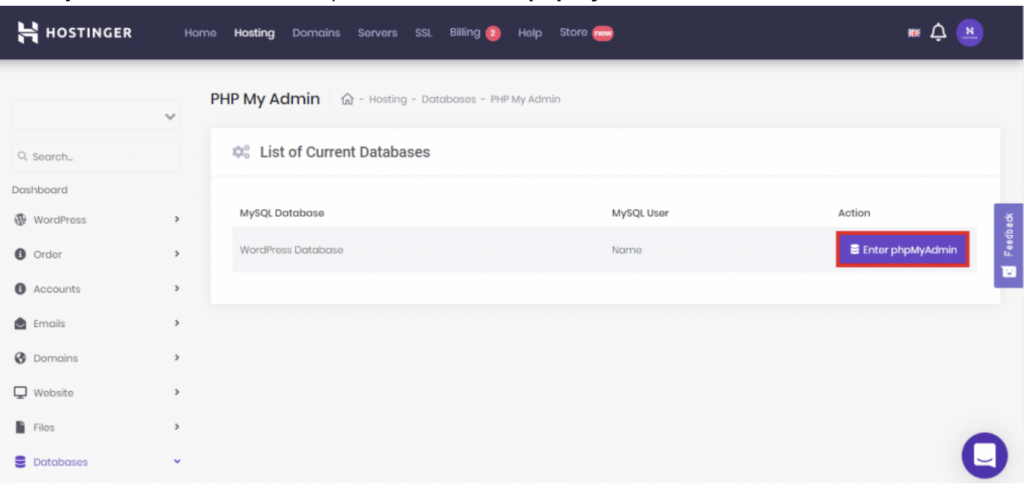The height and width of the screenshot is (484, 1024).
Task: Click the new badge next to Store
Action: (602, 33)
